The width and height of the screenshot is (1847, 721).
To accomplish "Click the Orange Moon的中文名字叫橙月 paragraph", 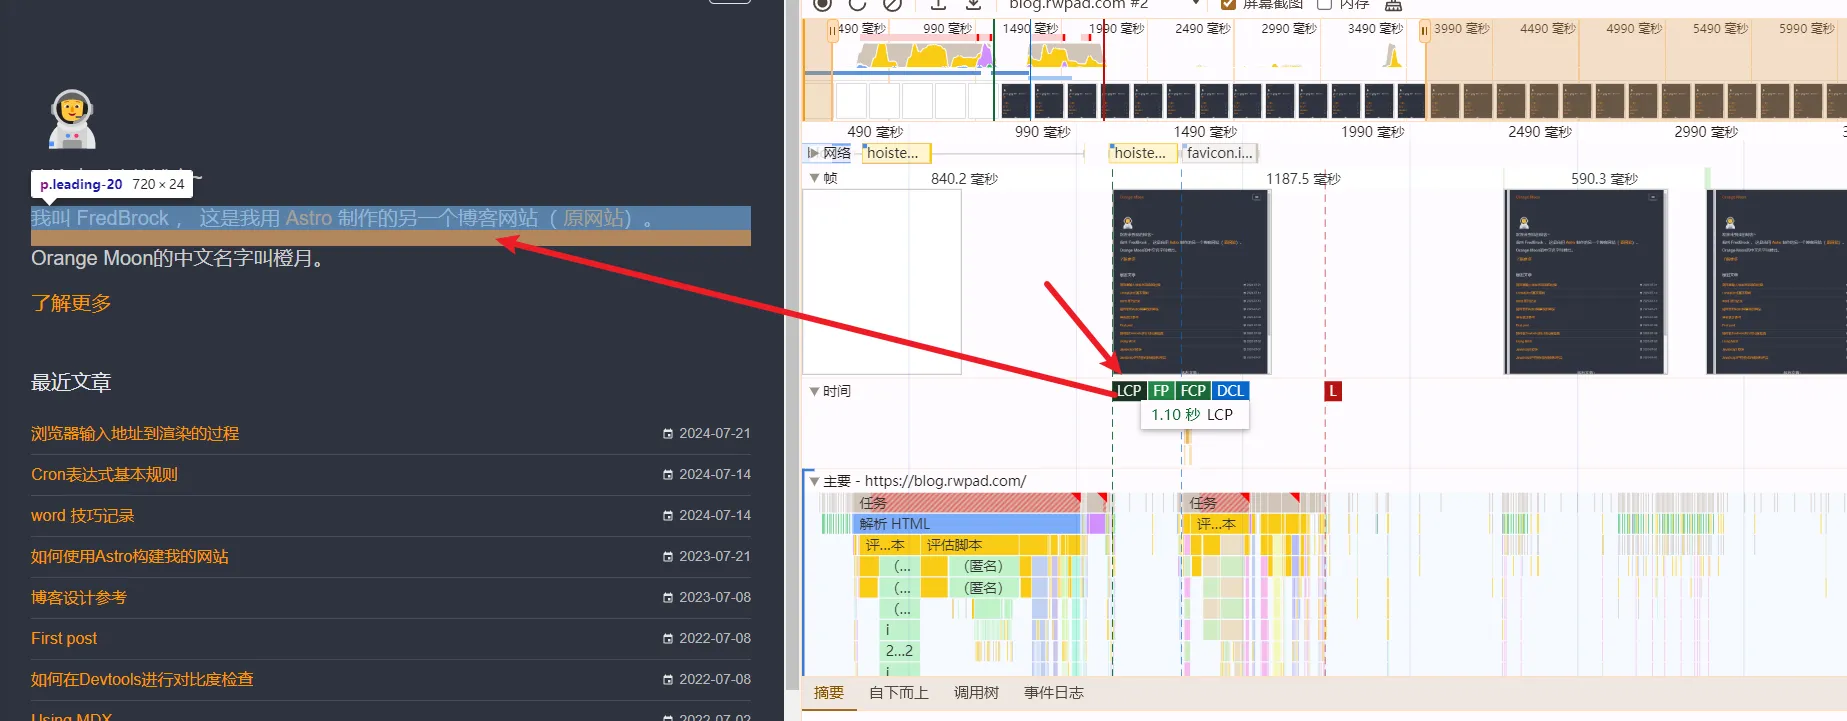I will (x=177, y=258).
